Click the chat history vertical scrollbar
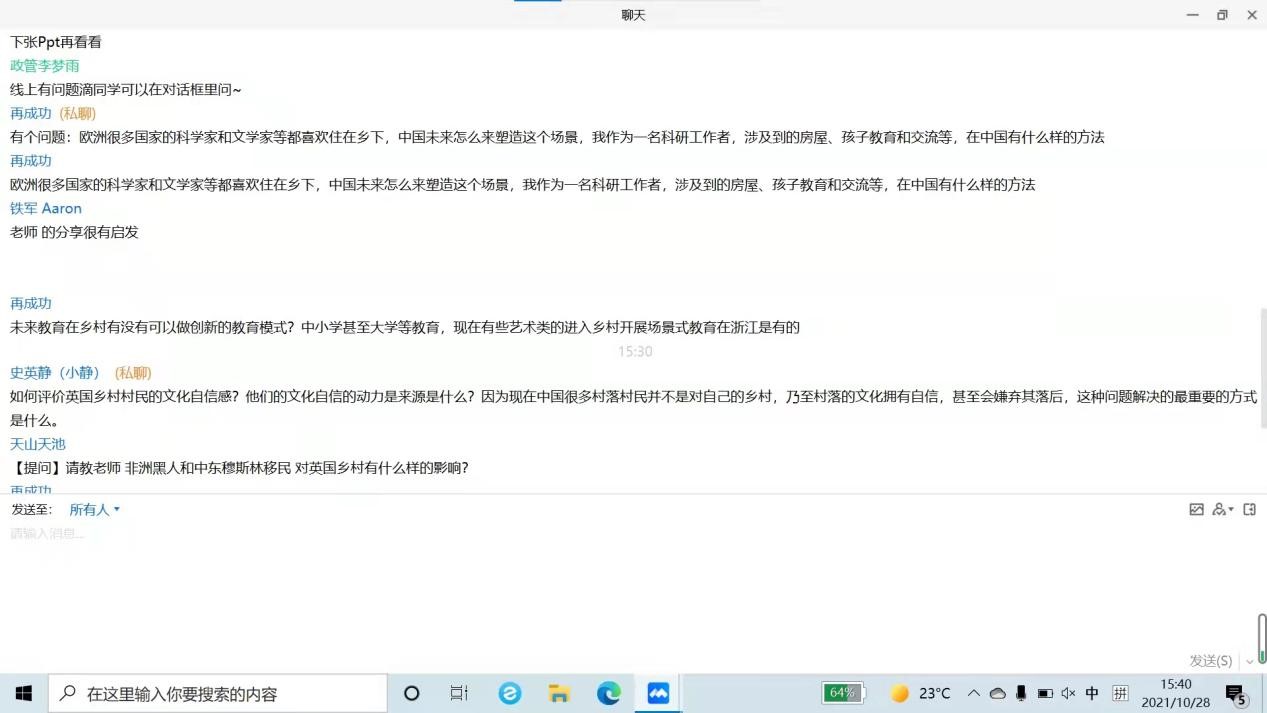The height and width of the screenshot is (713, 1267). [x=1262, y=370]
